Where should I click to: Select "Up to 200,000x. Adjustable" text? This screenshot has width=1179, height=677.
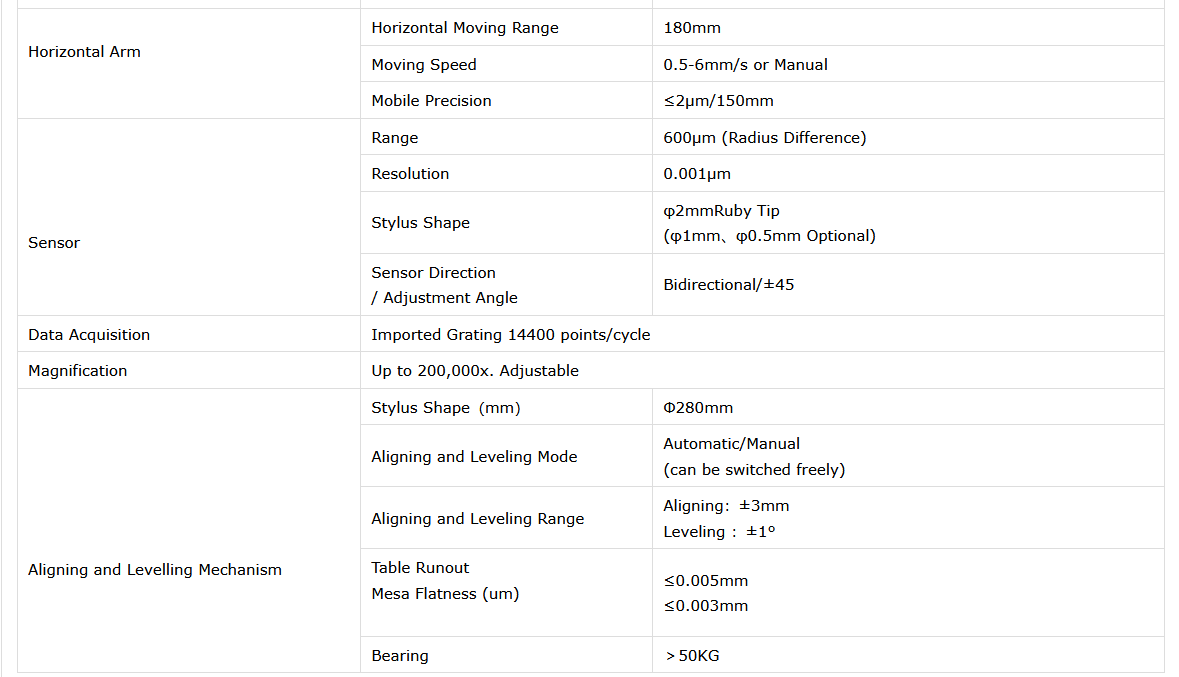[475, 371]
